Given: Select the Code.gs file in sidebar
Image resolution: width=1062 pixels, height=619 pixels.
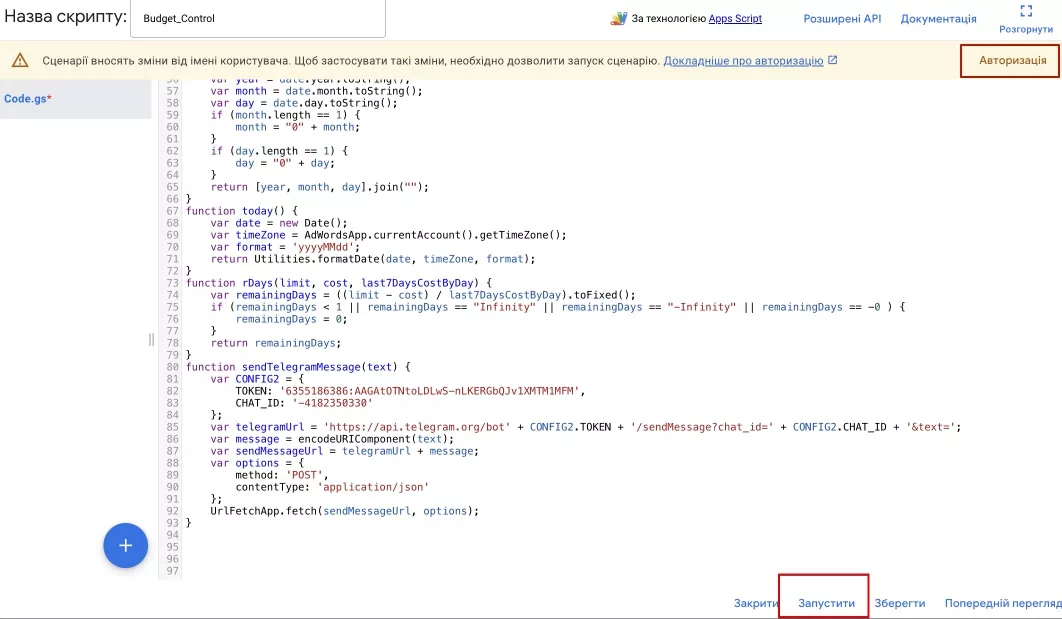Looking at the screenshot, I should tap(28, 98).
